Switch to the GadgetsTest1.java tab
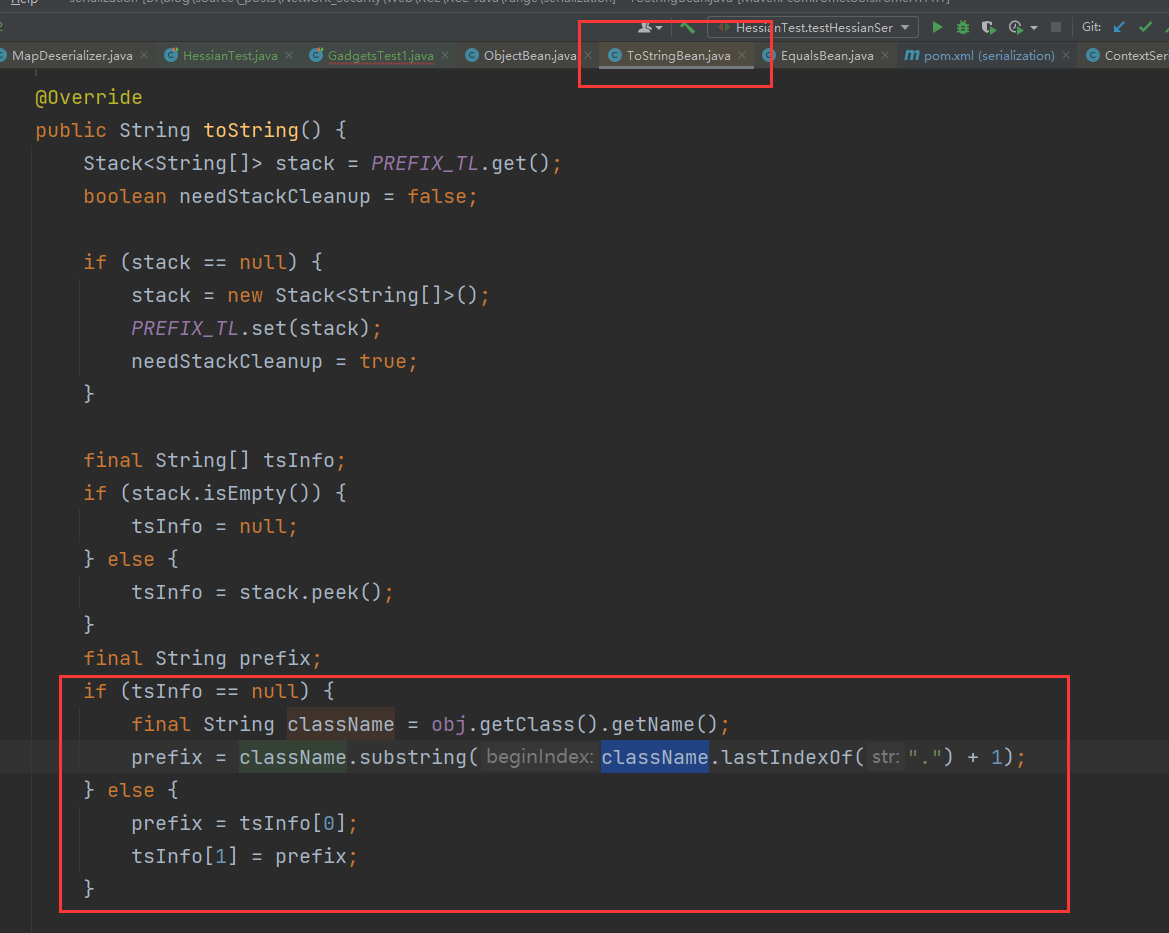 click(x=380, y=56)
